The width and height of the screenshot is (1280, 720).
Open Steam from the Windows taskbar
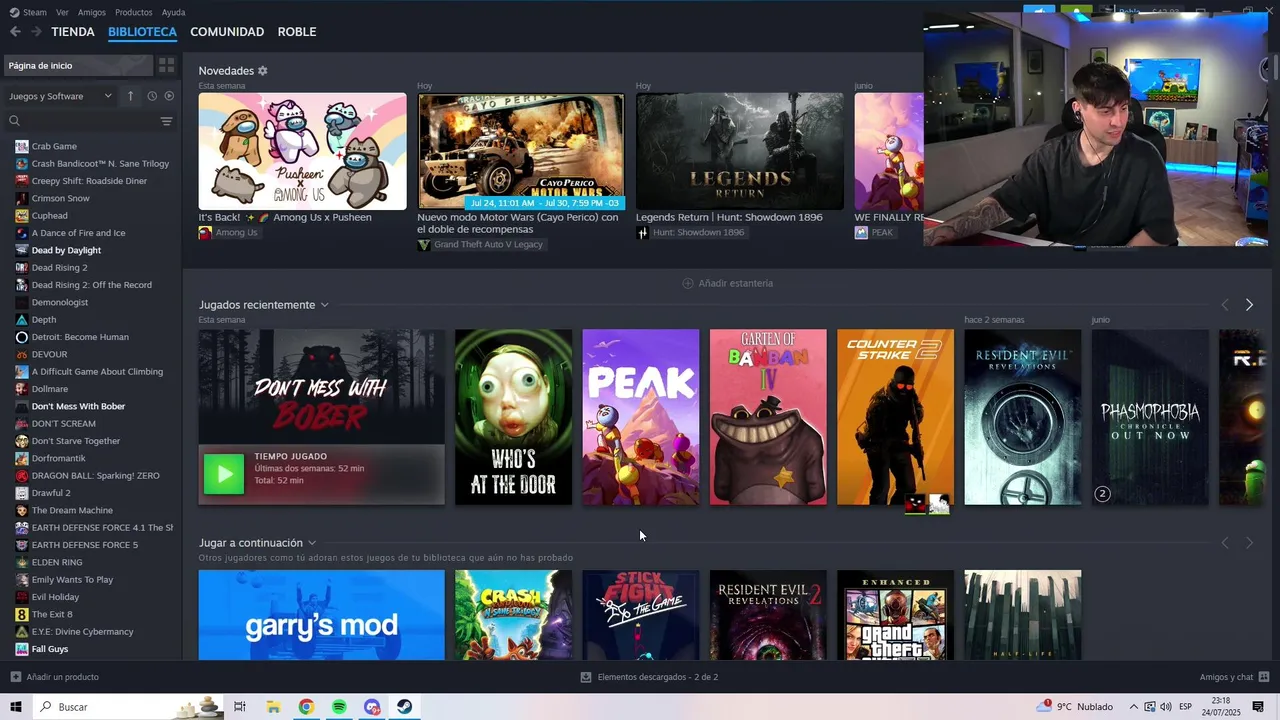point(404,707)
